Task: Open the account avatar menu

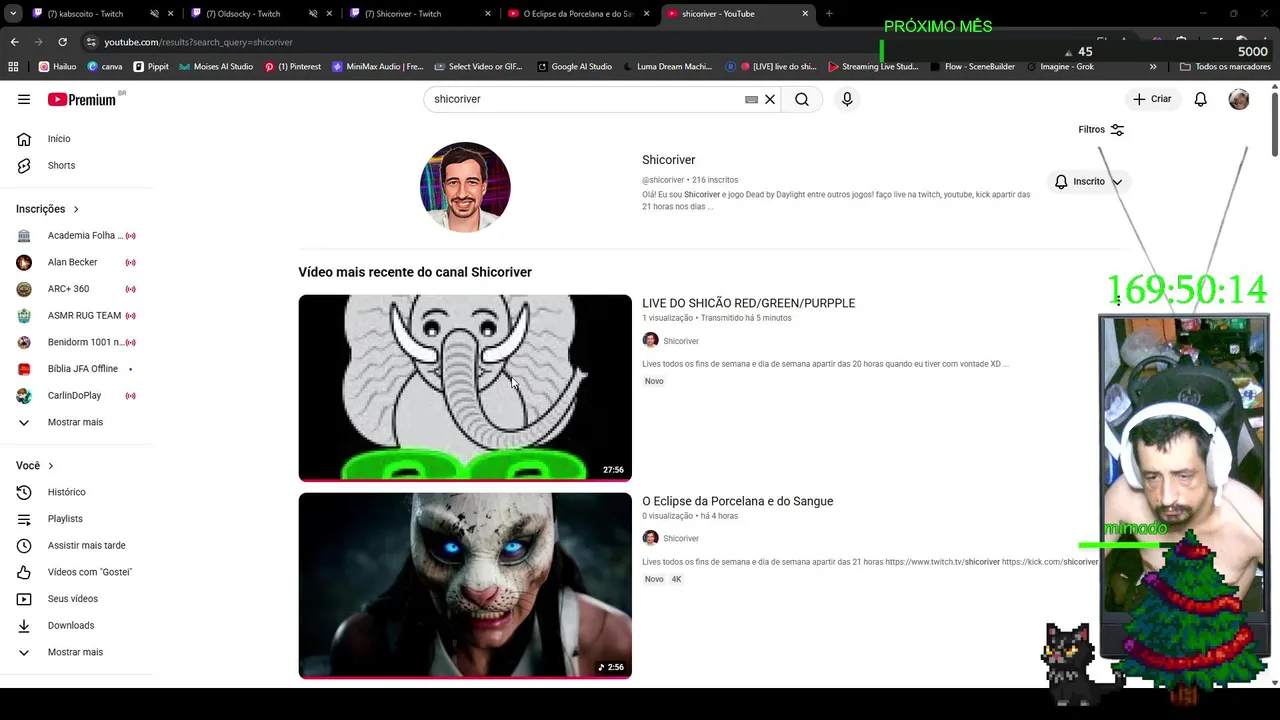Action: 1239,99
